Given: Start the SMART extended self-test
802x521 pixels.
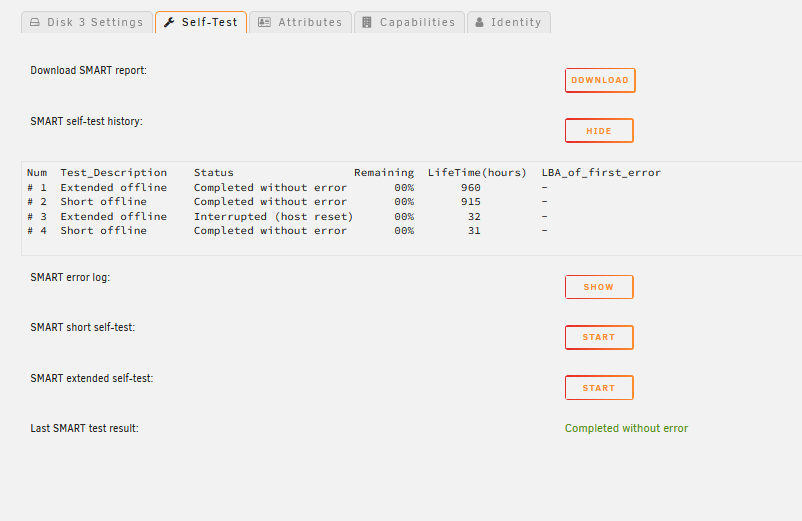Looking at the screenshot, I should point(599,388).
